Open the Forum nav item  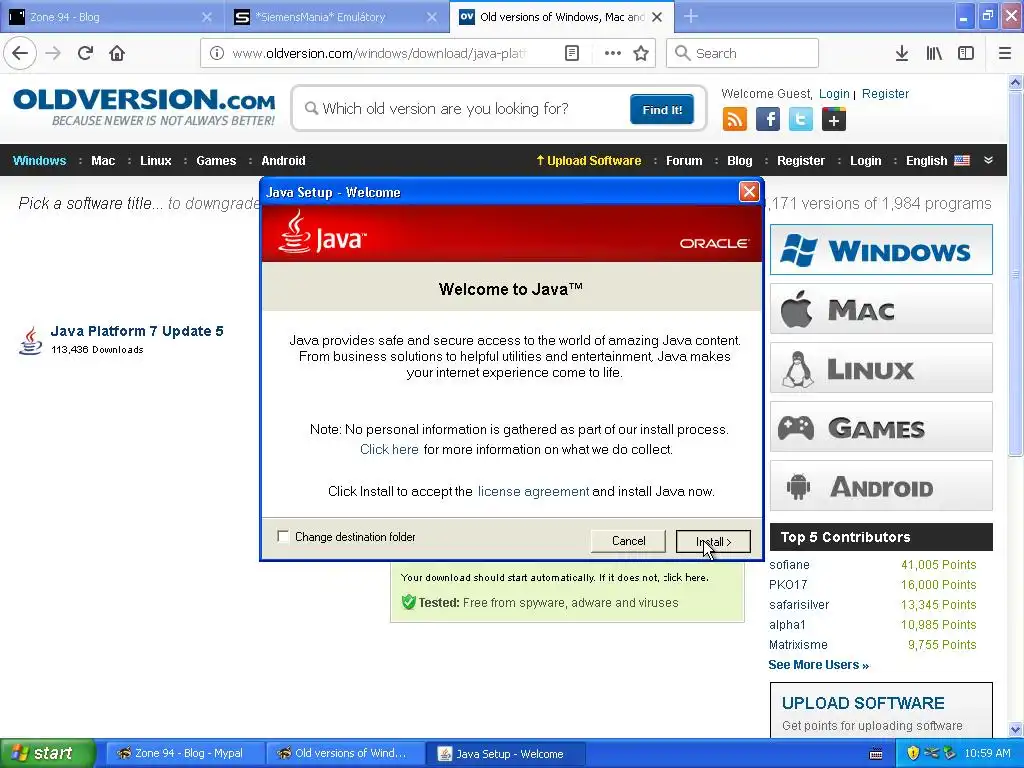tap(684, 161)
